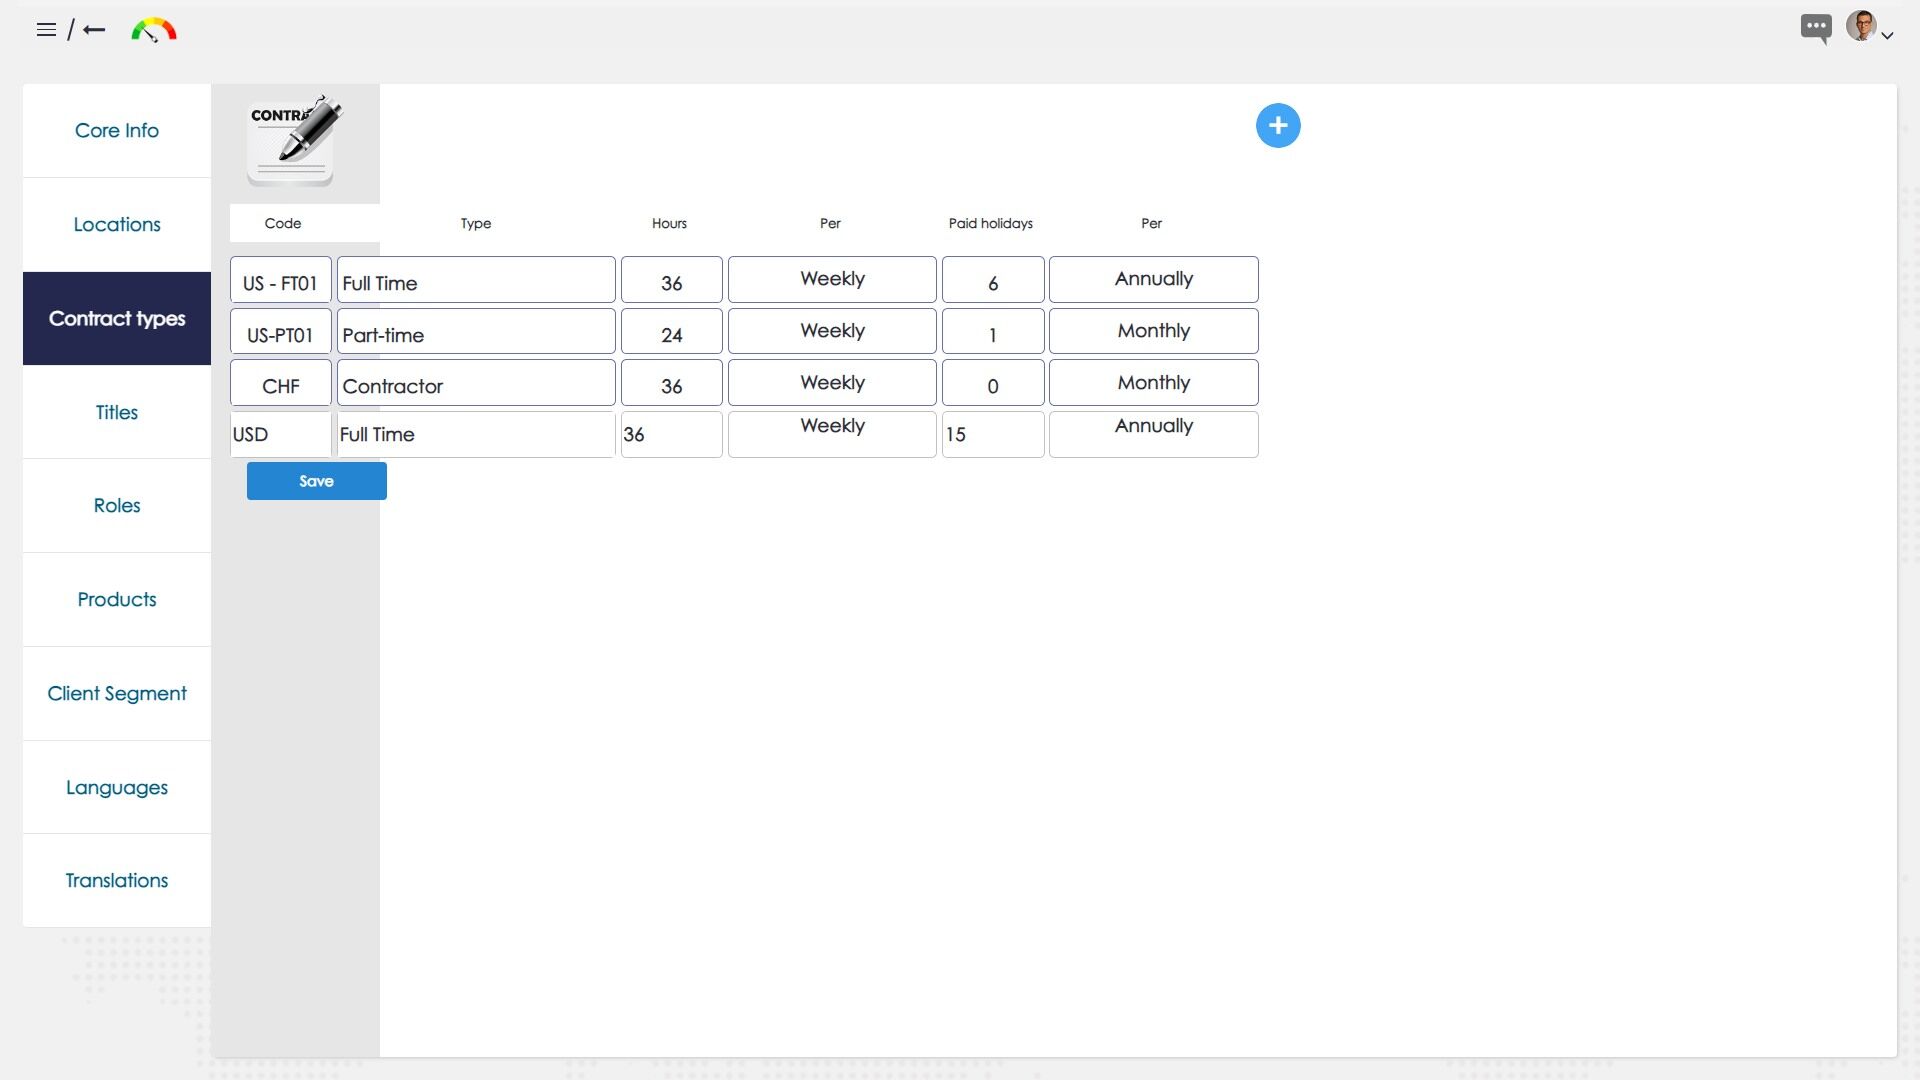
Task: Go to the Translations tab
Action: point(117,881)
